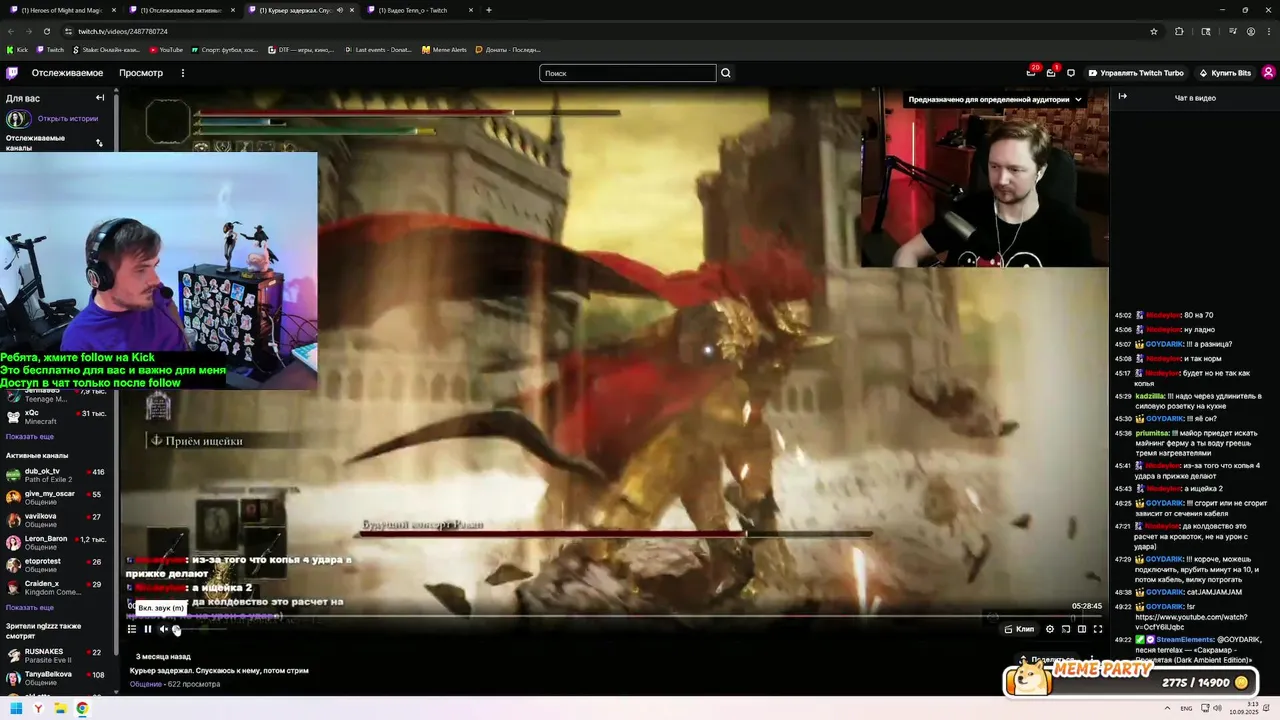1280x720 pixels.
Task: Open Google Chrome from the taskbar
Action: (82, 708)
